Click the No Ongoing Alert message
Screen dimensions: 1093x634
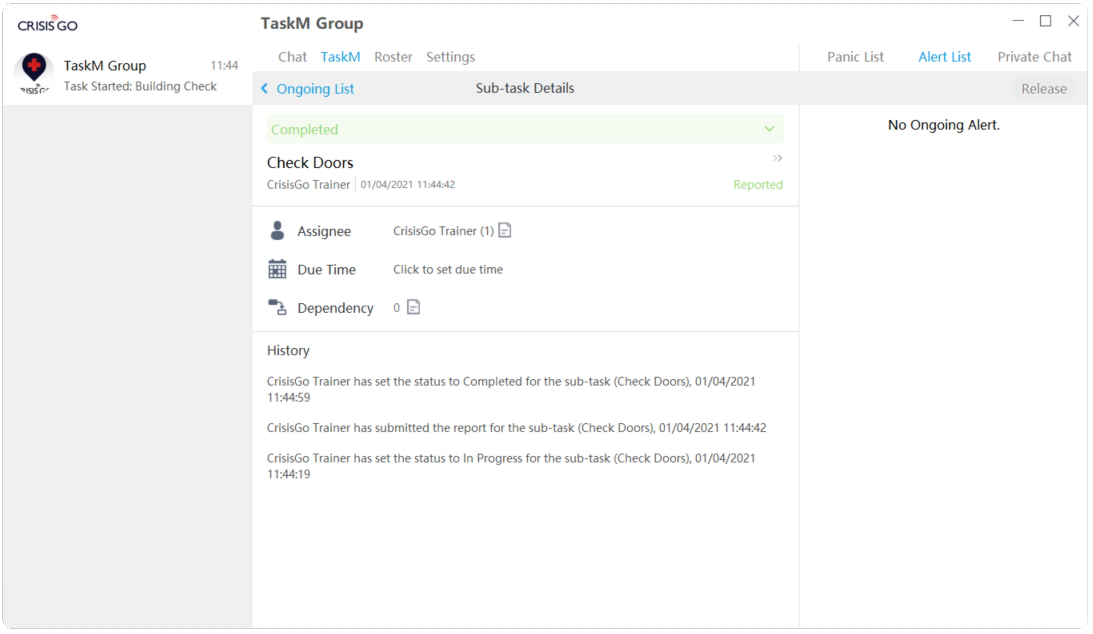(944, 125)
